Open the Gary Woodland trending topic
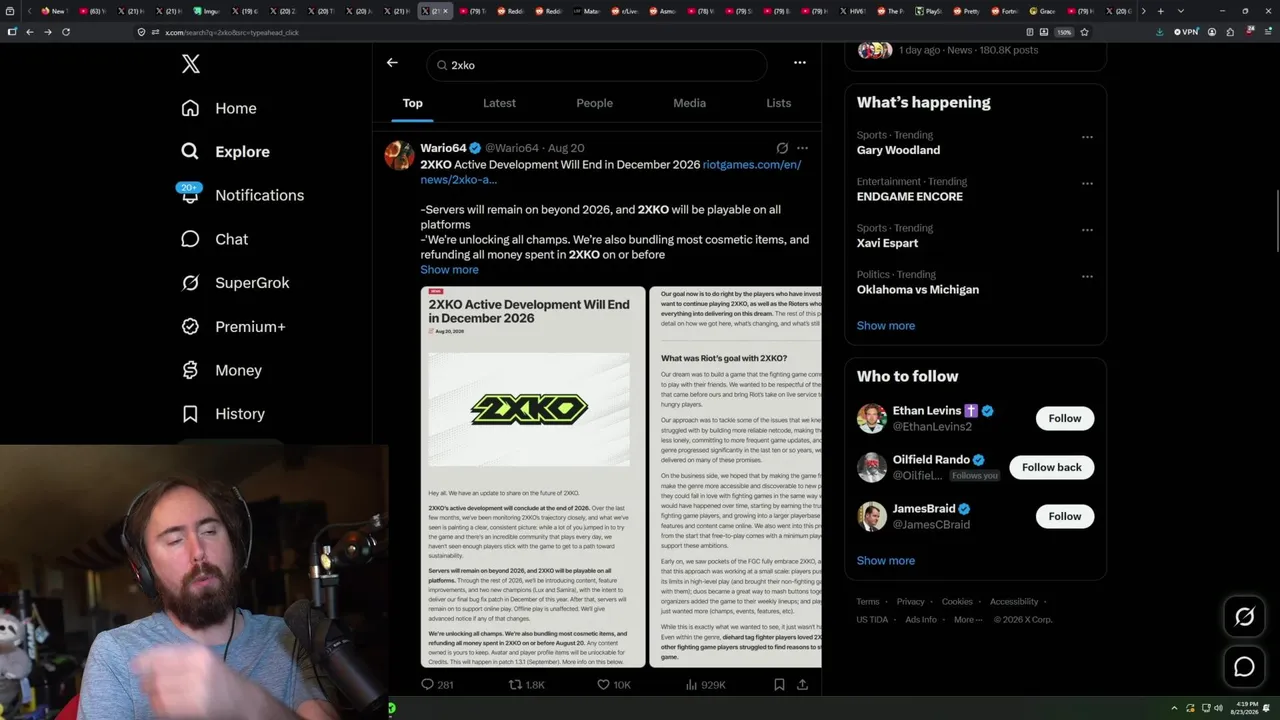The width and height of the screenshot is (1280, 720). tap(898, 150)
